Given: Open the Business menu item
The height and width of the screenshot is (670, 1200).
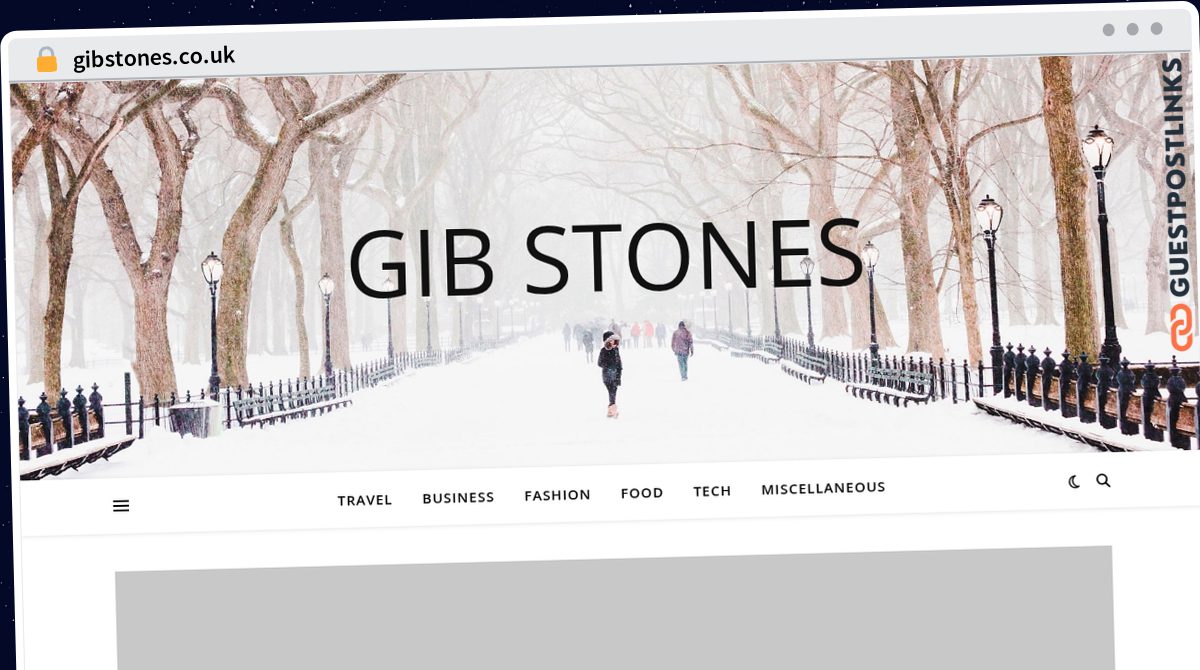Looking at the screenshot, I should (x=458, y=497).
